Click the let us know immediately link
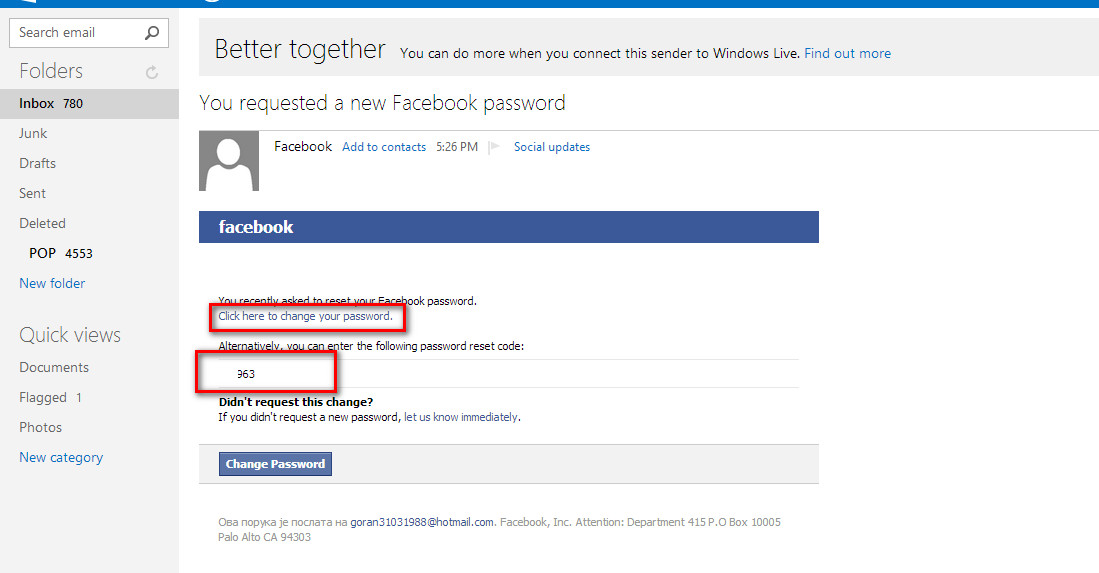This screenshot has height=573, width=1099. (x=461, y=417)
